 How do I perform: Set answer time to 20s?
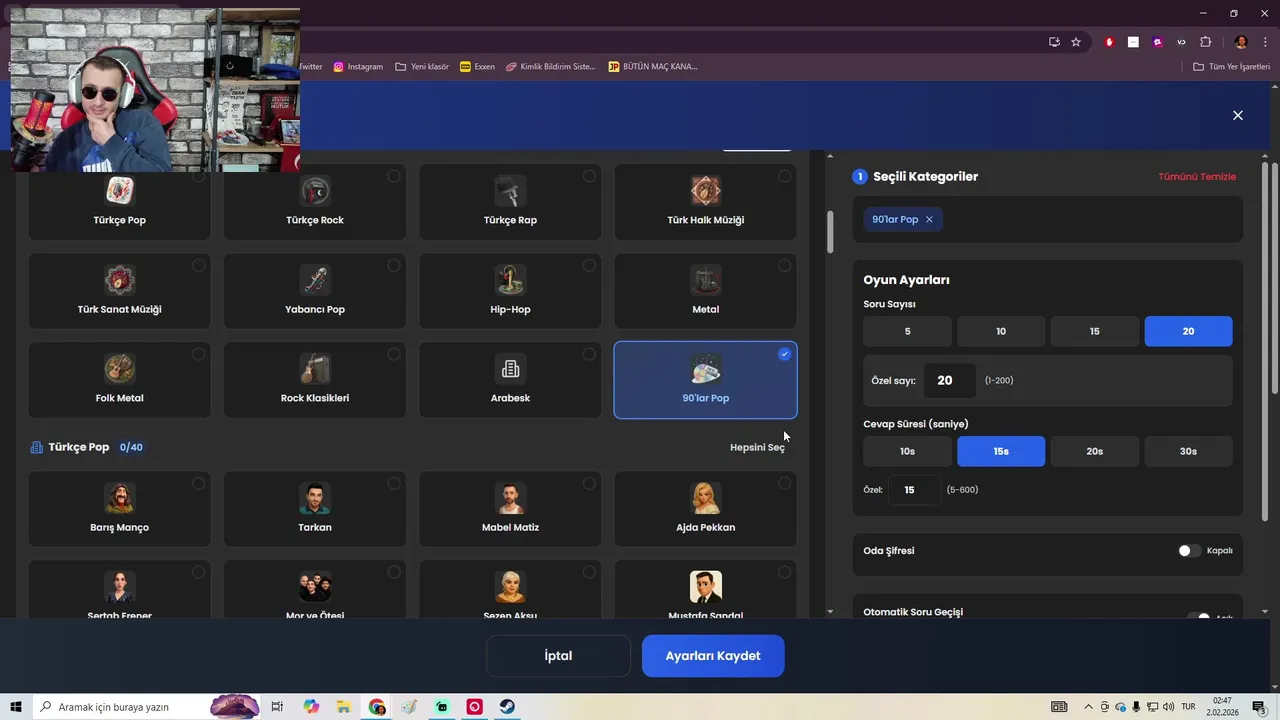click(1095, 451)
